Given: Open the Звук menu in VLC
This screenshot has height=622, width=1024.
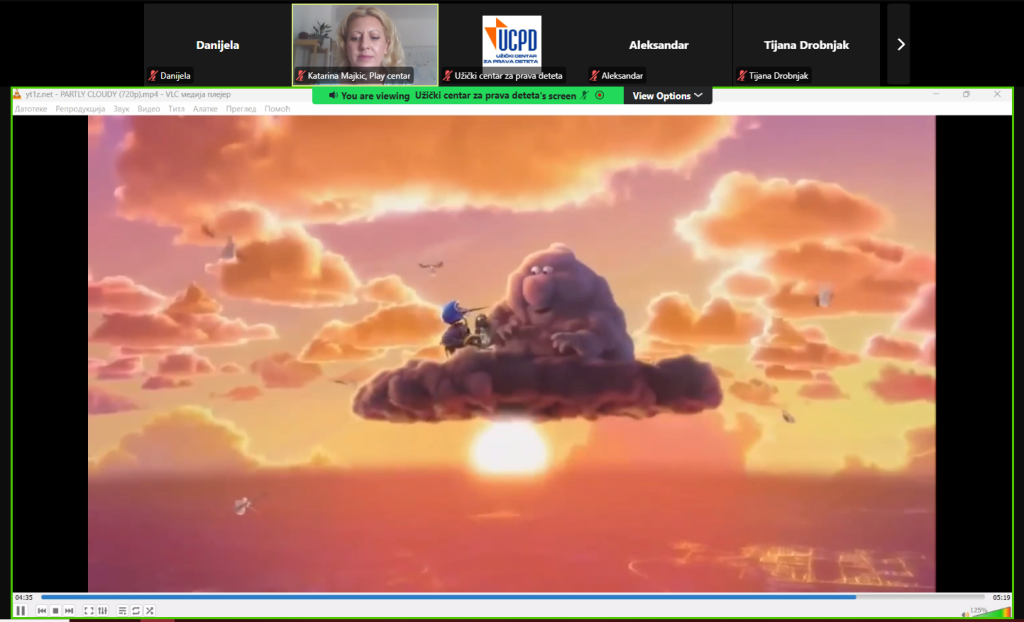Looking at the screenshot, I should point(121,109).
